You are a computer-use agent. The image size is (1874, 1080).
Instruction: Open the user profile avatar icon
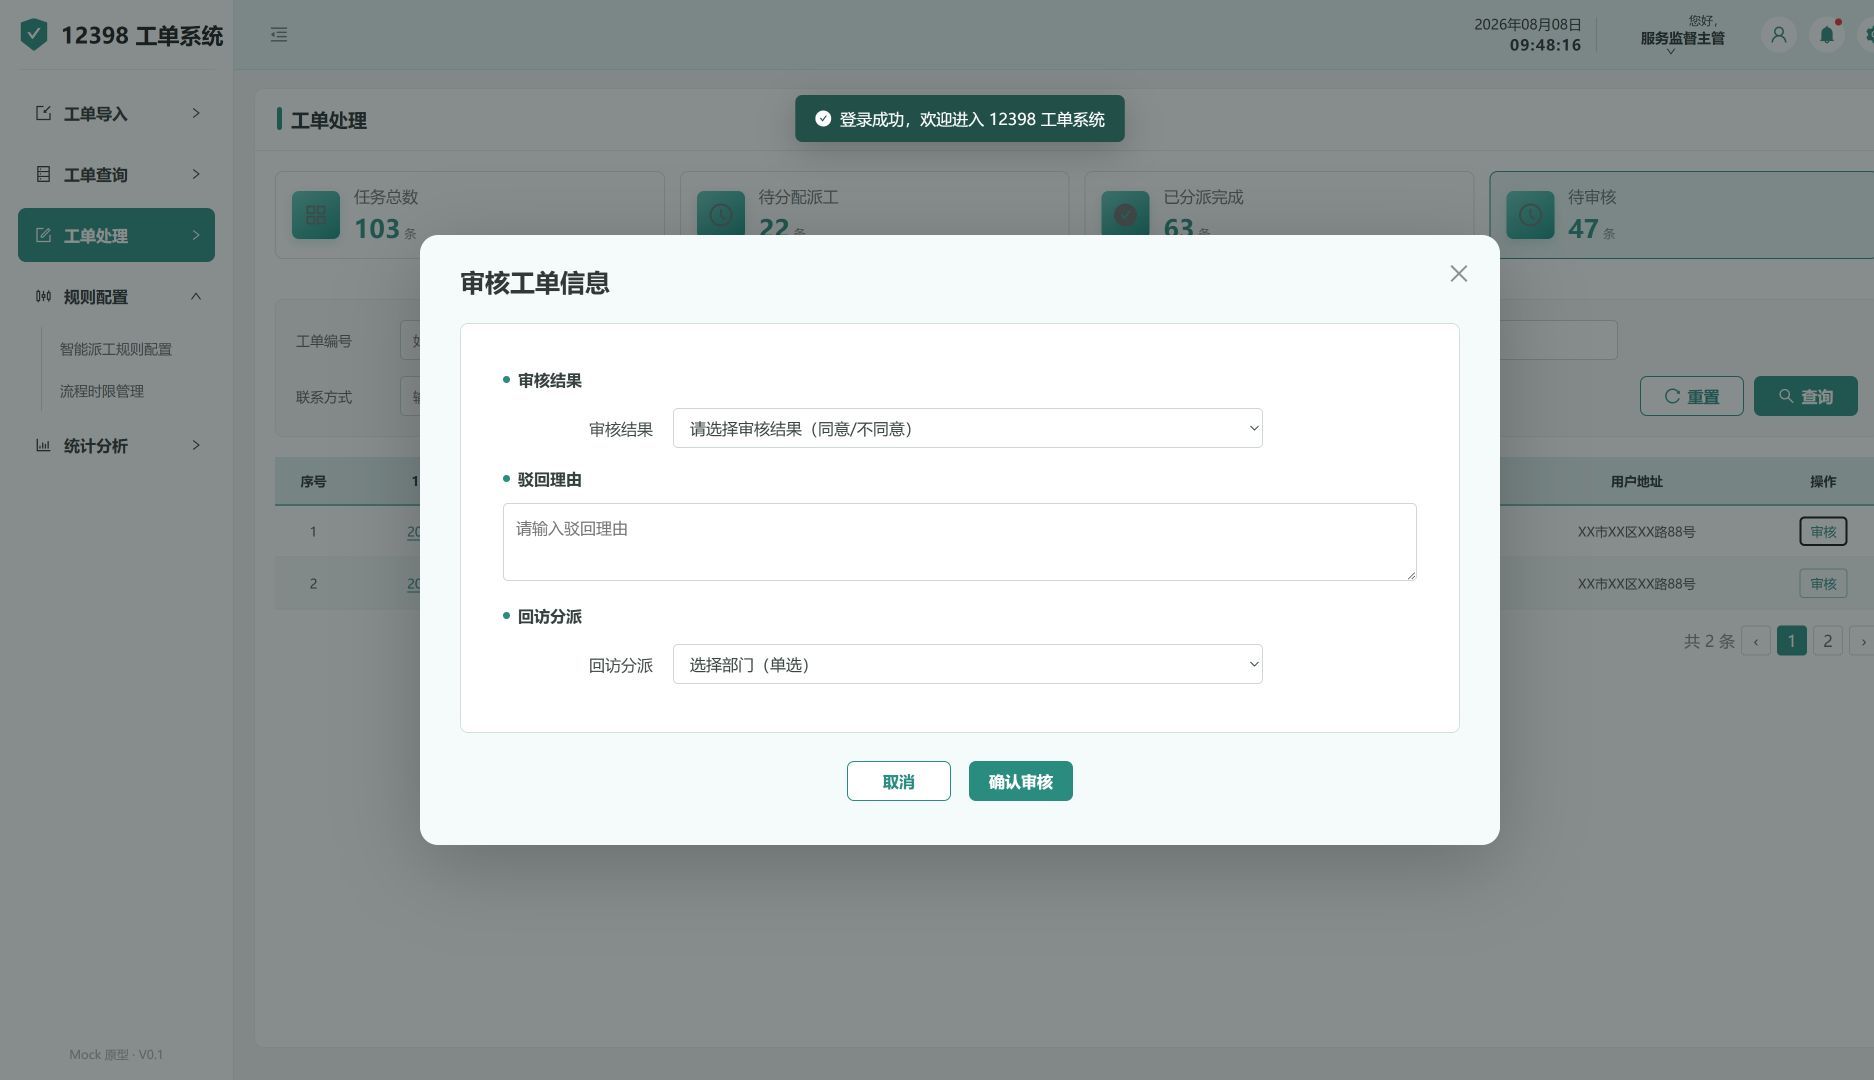(1778, 35)
